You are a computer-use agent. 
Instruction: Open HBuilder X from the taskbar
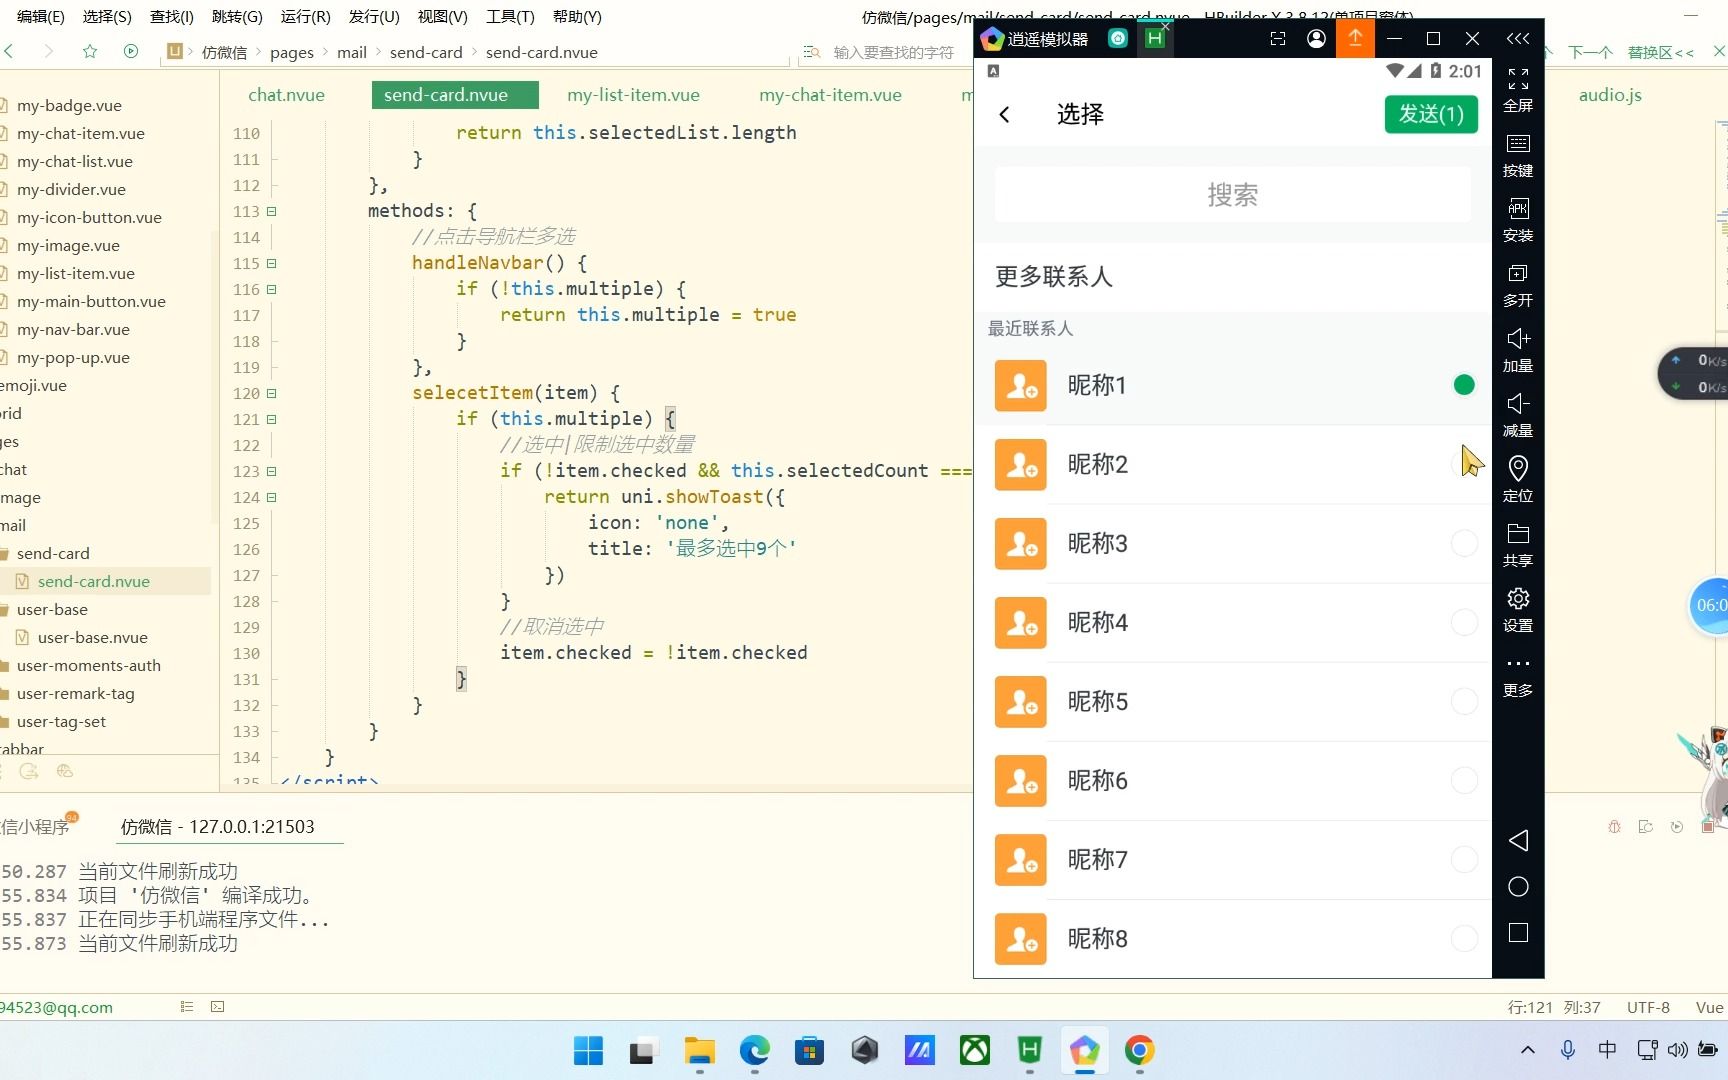coord(1029,1050)
